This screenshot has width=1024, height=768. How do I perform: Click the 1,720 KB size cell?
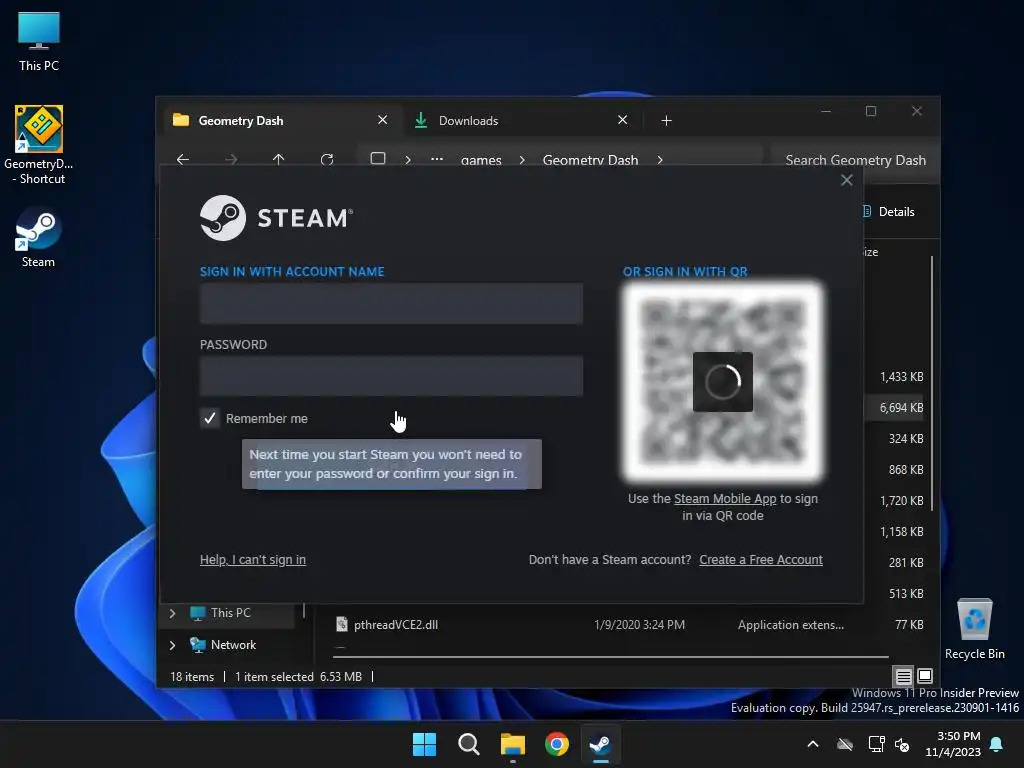pyautogui.click(x=901, y=501)
